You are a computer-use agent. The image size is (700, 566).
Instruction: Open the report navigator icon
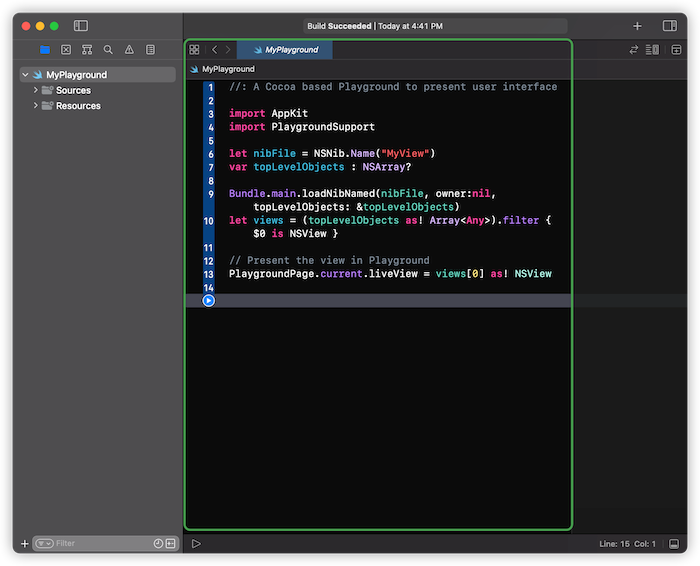pyautogui.click(x=150, y=49)
